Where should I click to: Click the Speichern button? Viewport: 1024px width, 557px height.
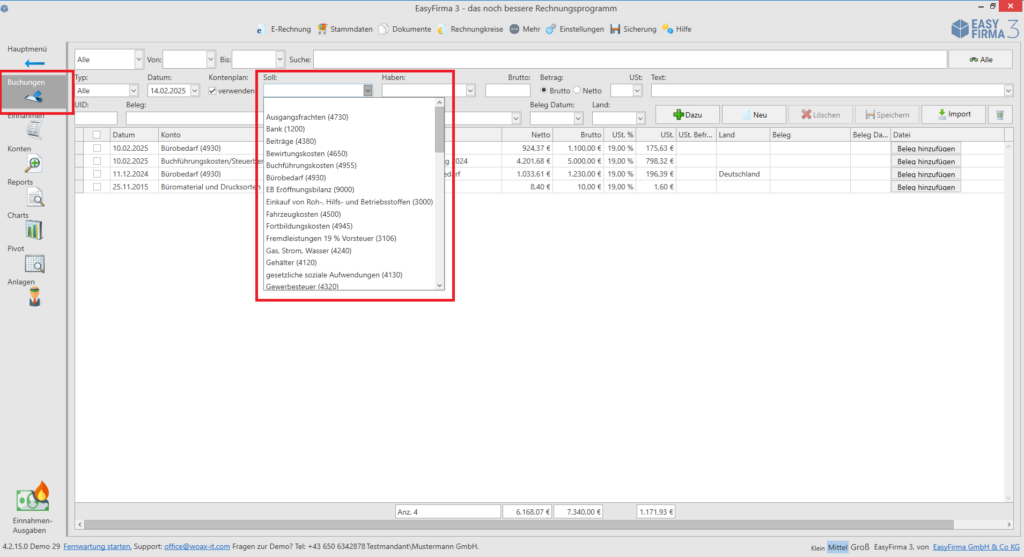[x=888, y=115]
